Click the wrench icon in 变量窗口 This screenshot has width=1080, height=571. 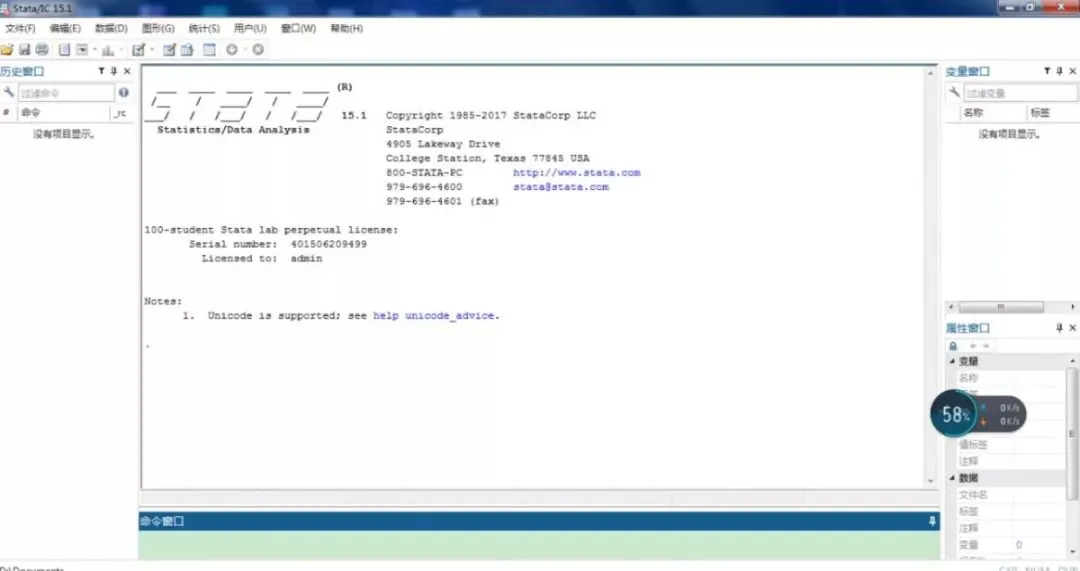[x=955, y=92]
